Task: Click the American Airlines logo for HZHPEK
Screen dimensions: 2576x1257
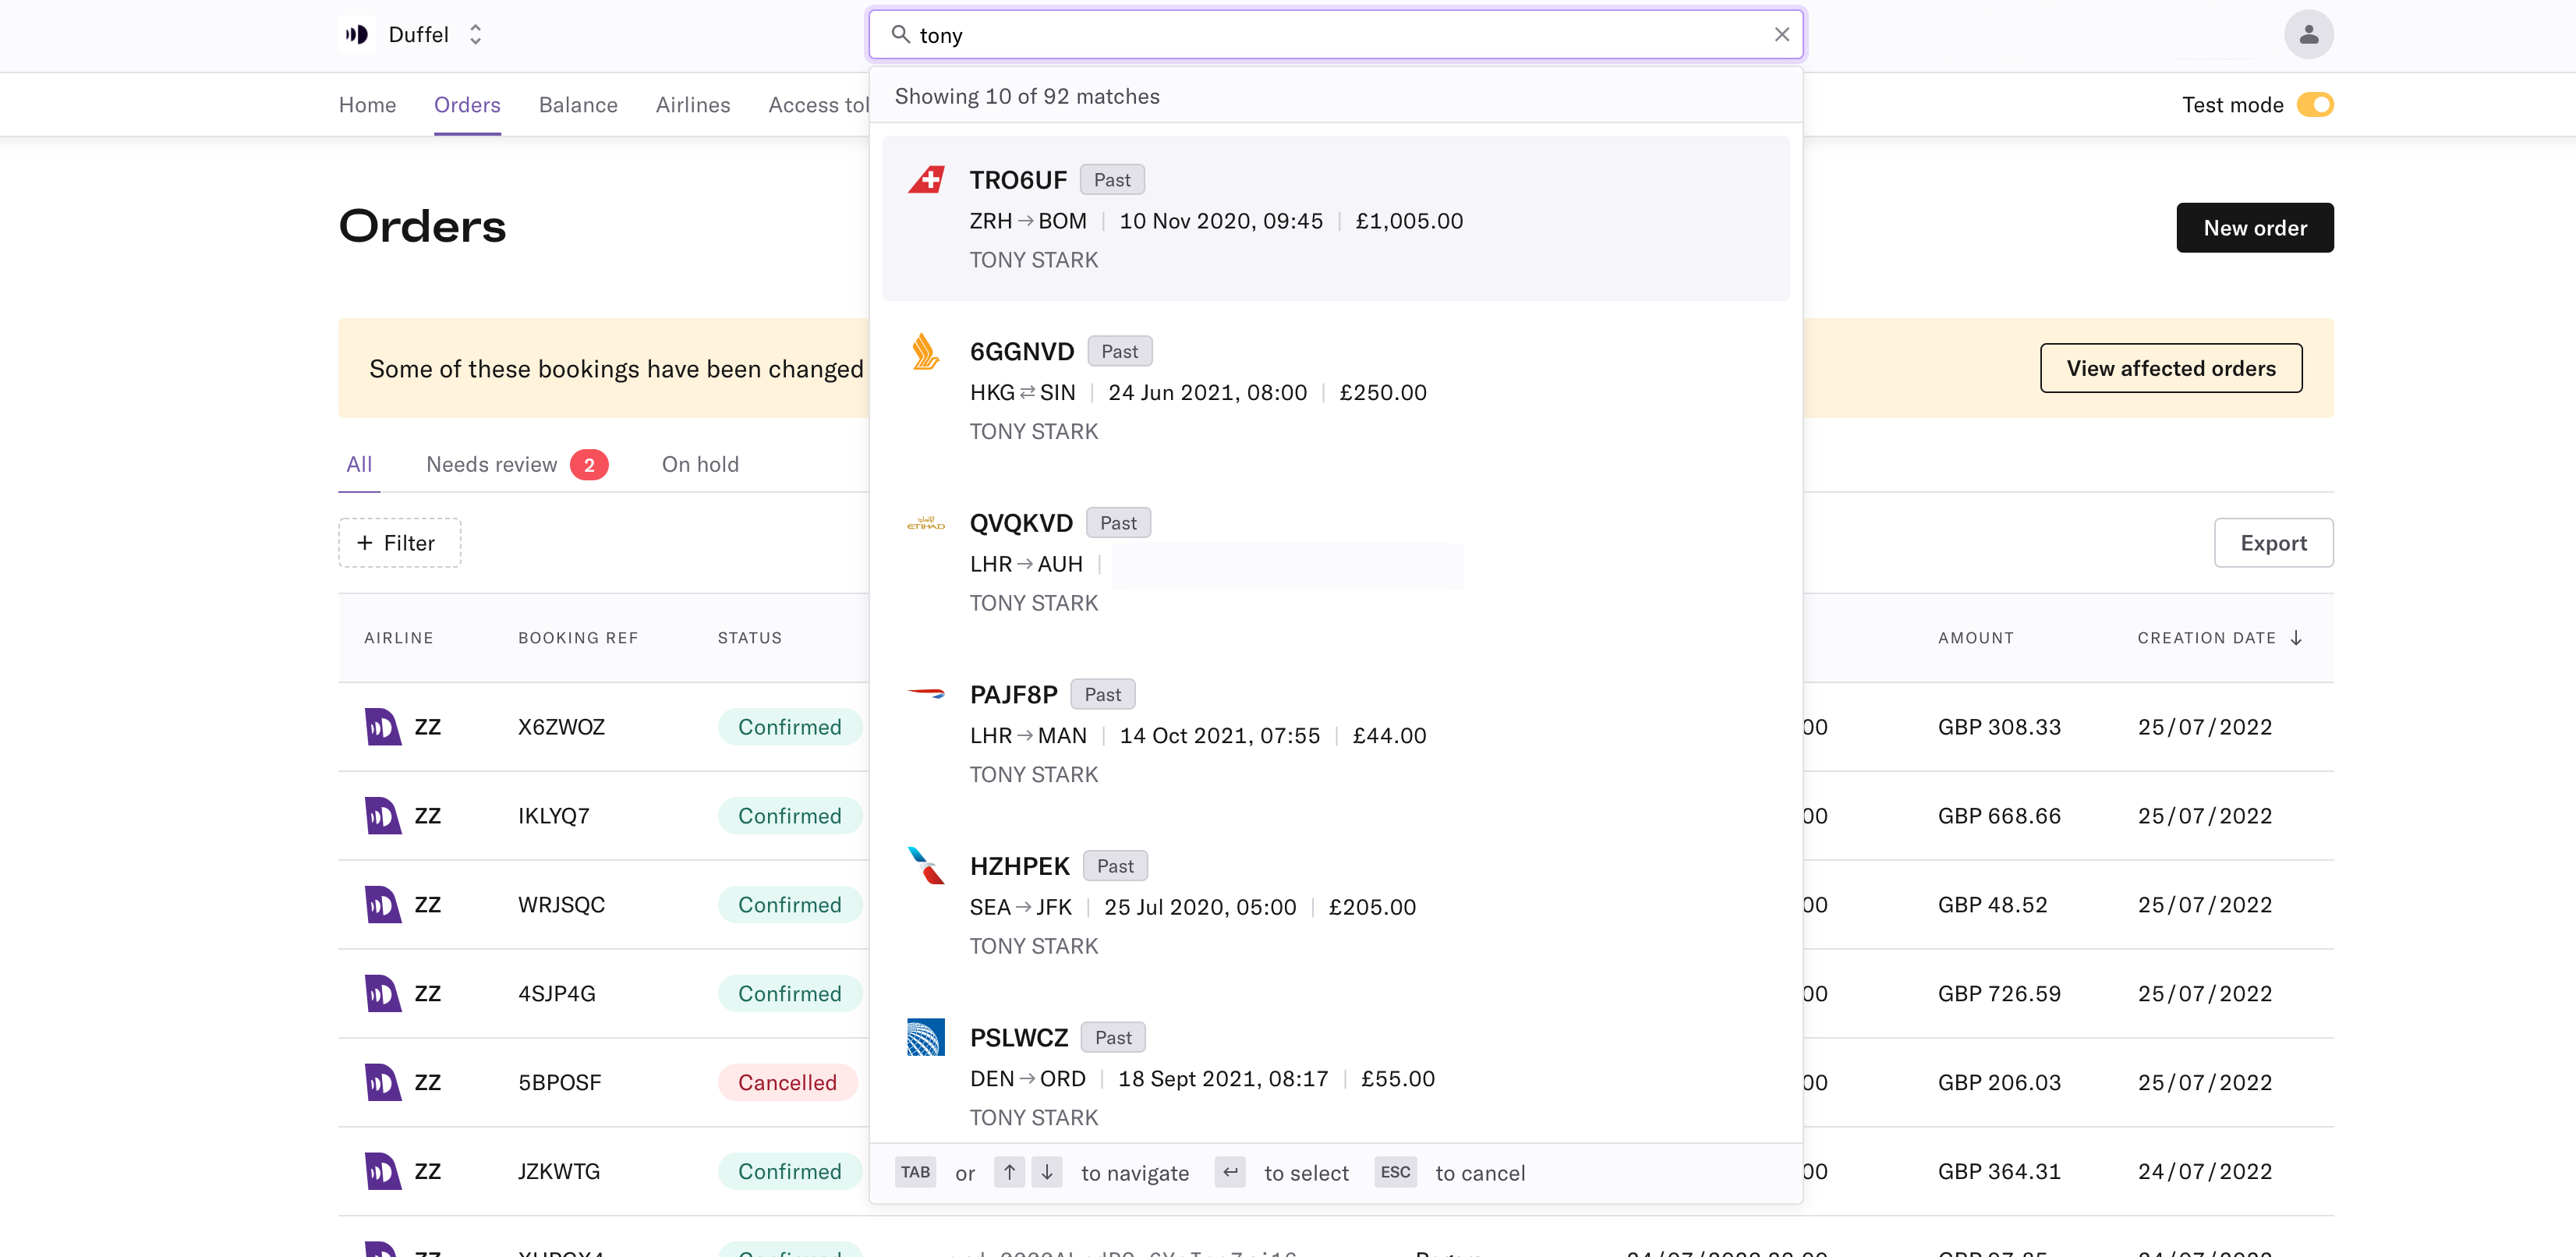Action: (x=926, y=866)
